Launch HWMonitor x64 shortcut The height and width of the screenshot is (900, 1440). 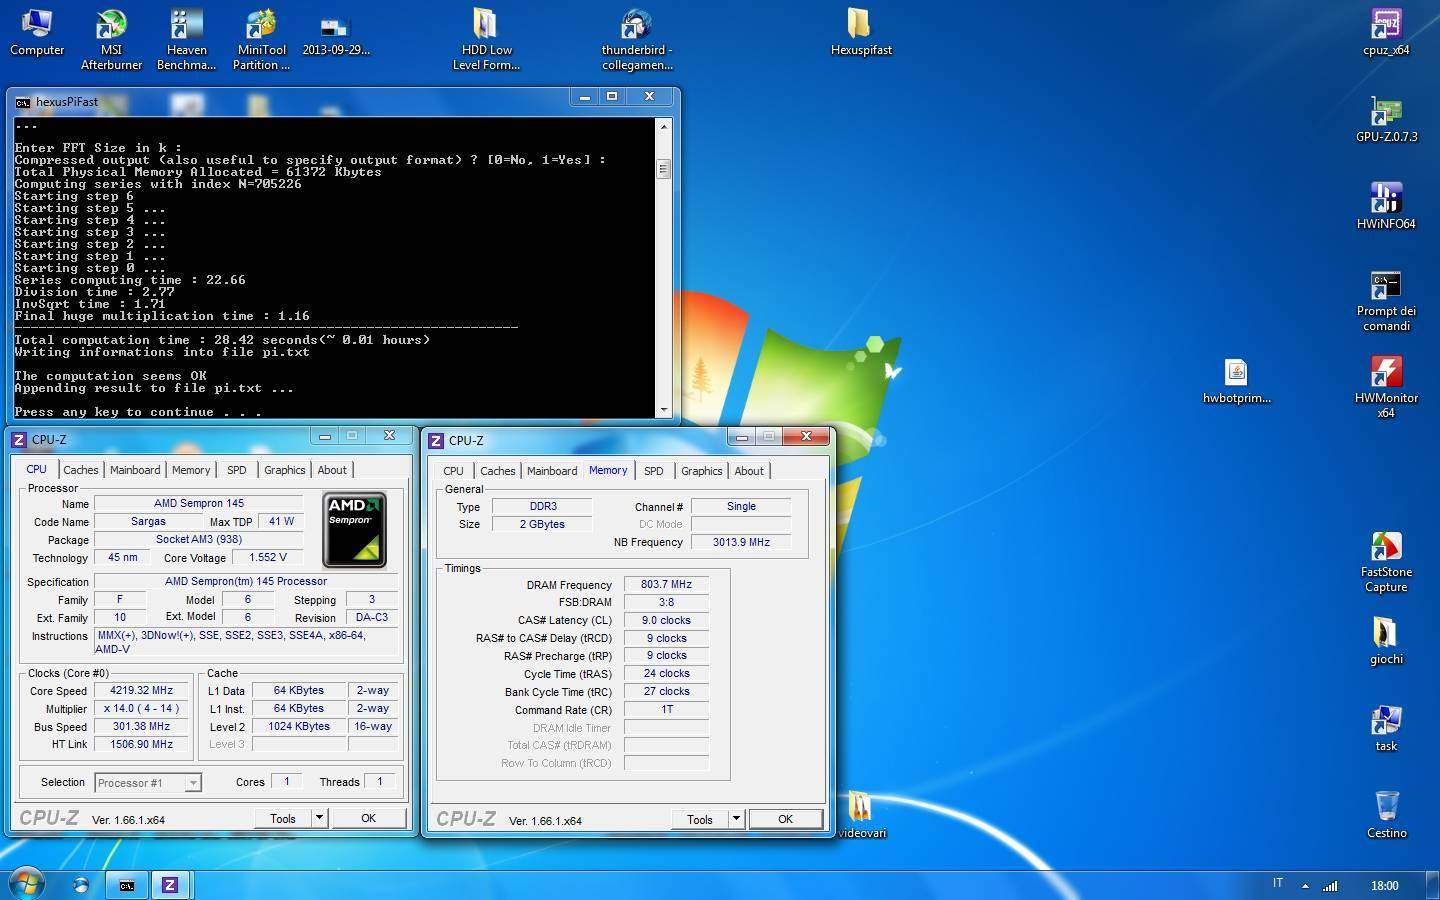tap(1386, 388)
